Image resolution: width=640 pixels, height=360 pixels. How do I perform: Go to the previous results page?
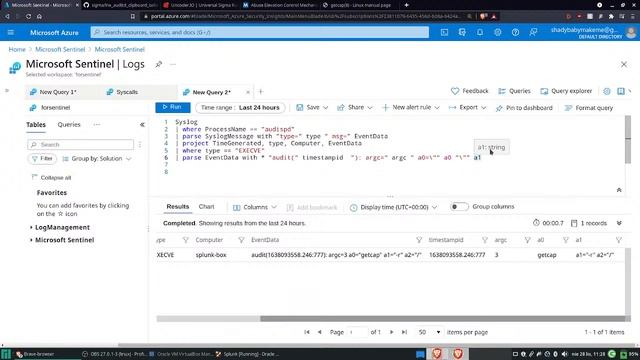click(x=320, y=332)
